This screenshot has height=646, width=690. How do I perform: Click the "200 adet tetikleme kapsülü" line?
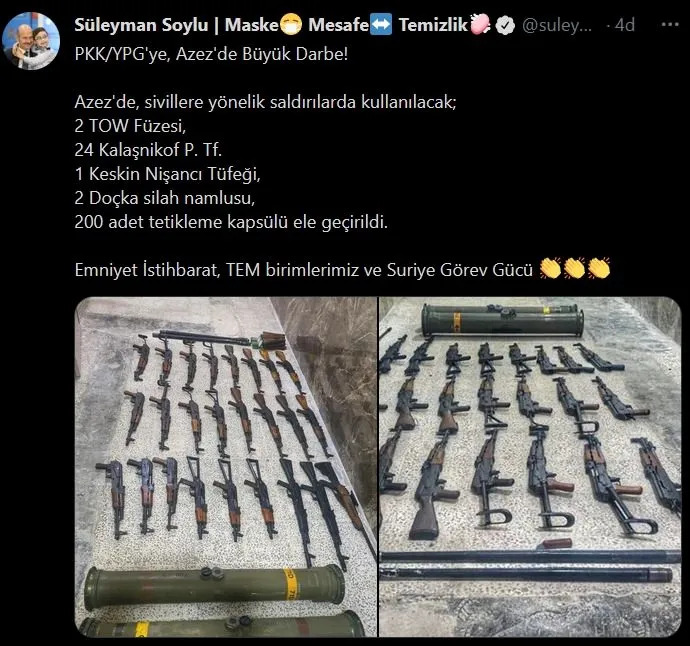[230, 221]
